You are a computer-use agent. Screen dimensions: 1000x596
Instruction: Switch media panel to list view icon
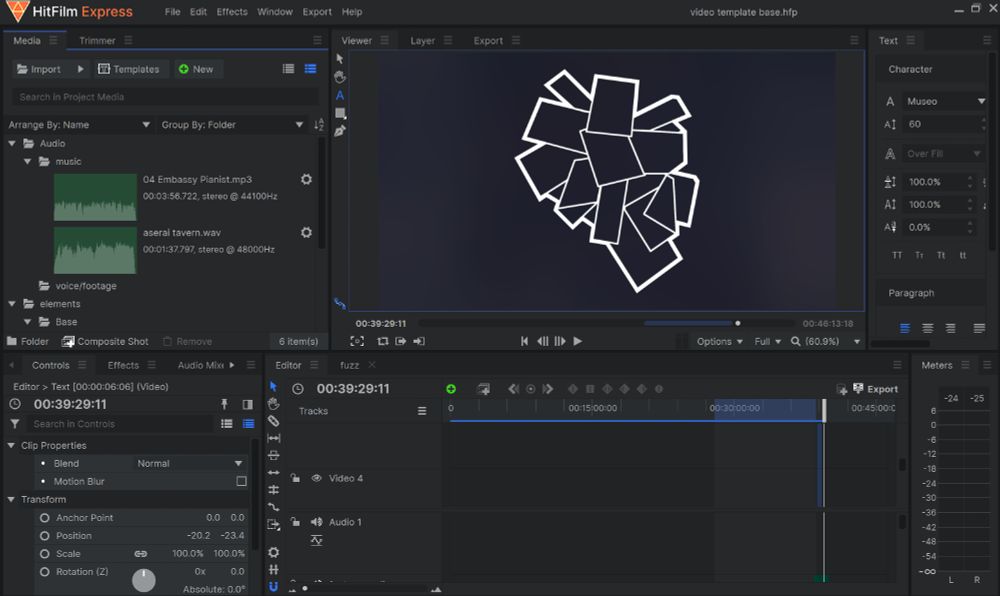(x=288, y=69)
